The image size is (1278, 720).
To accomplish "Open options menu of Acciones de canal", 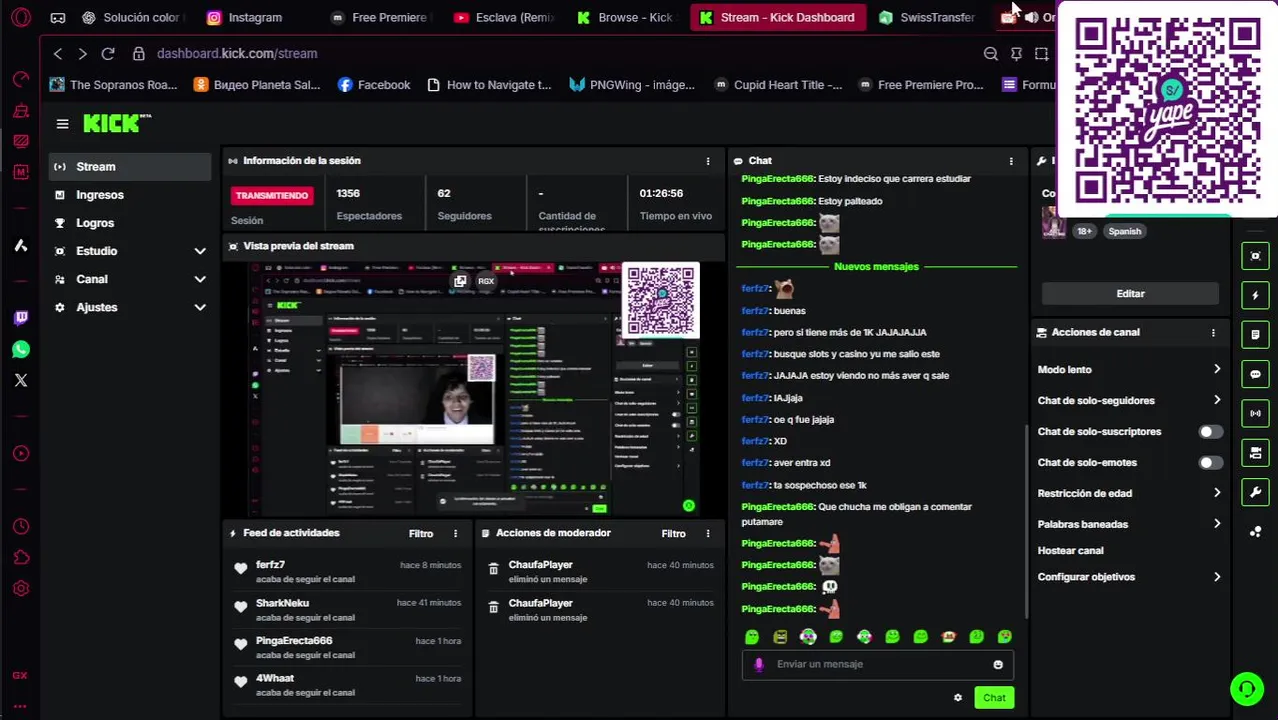I will pyautogui.click(x=1213, y=333).
